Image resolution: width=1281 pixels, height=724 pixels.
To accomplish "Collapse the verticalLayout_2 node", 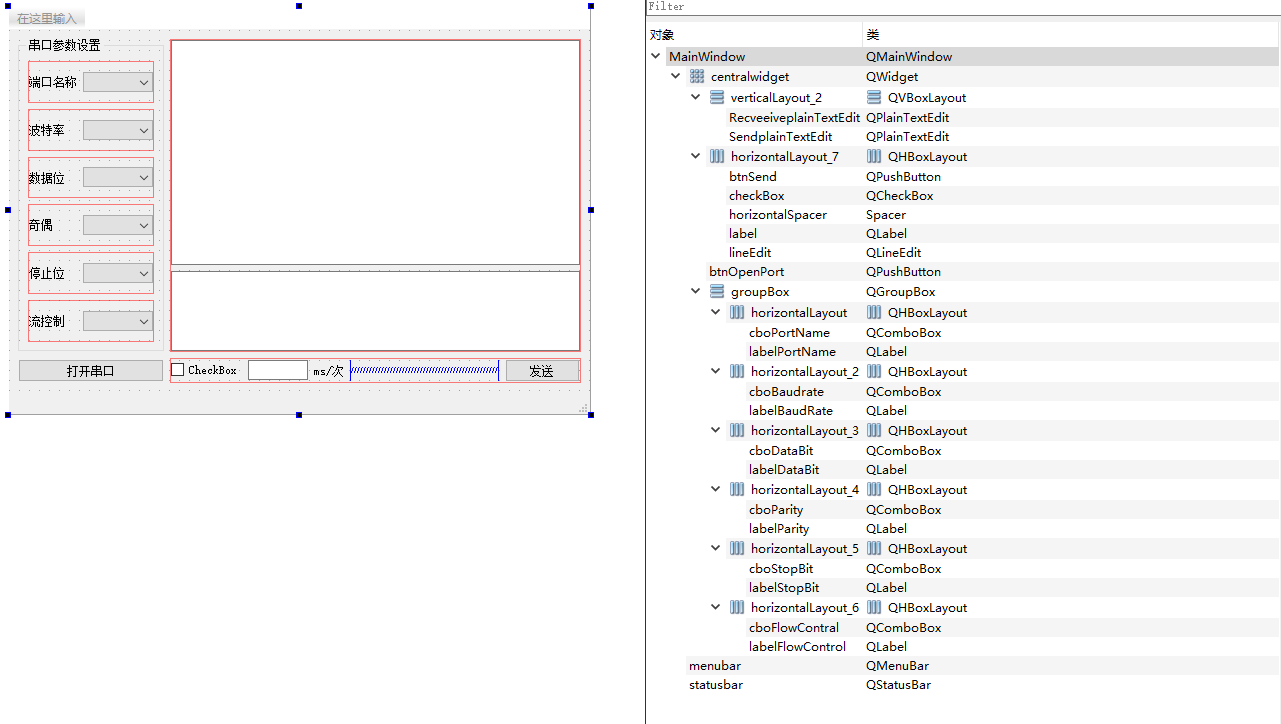I will coord(696,98).
